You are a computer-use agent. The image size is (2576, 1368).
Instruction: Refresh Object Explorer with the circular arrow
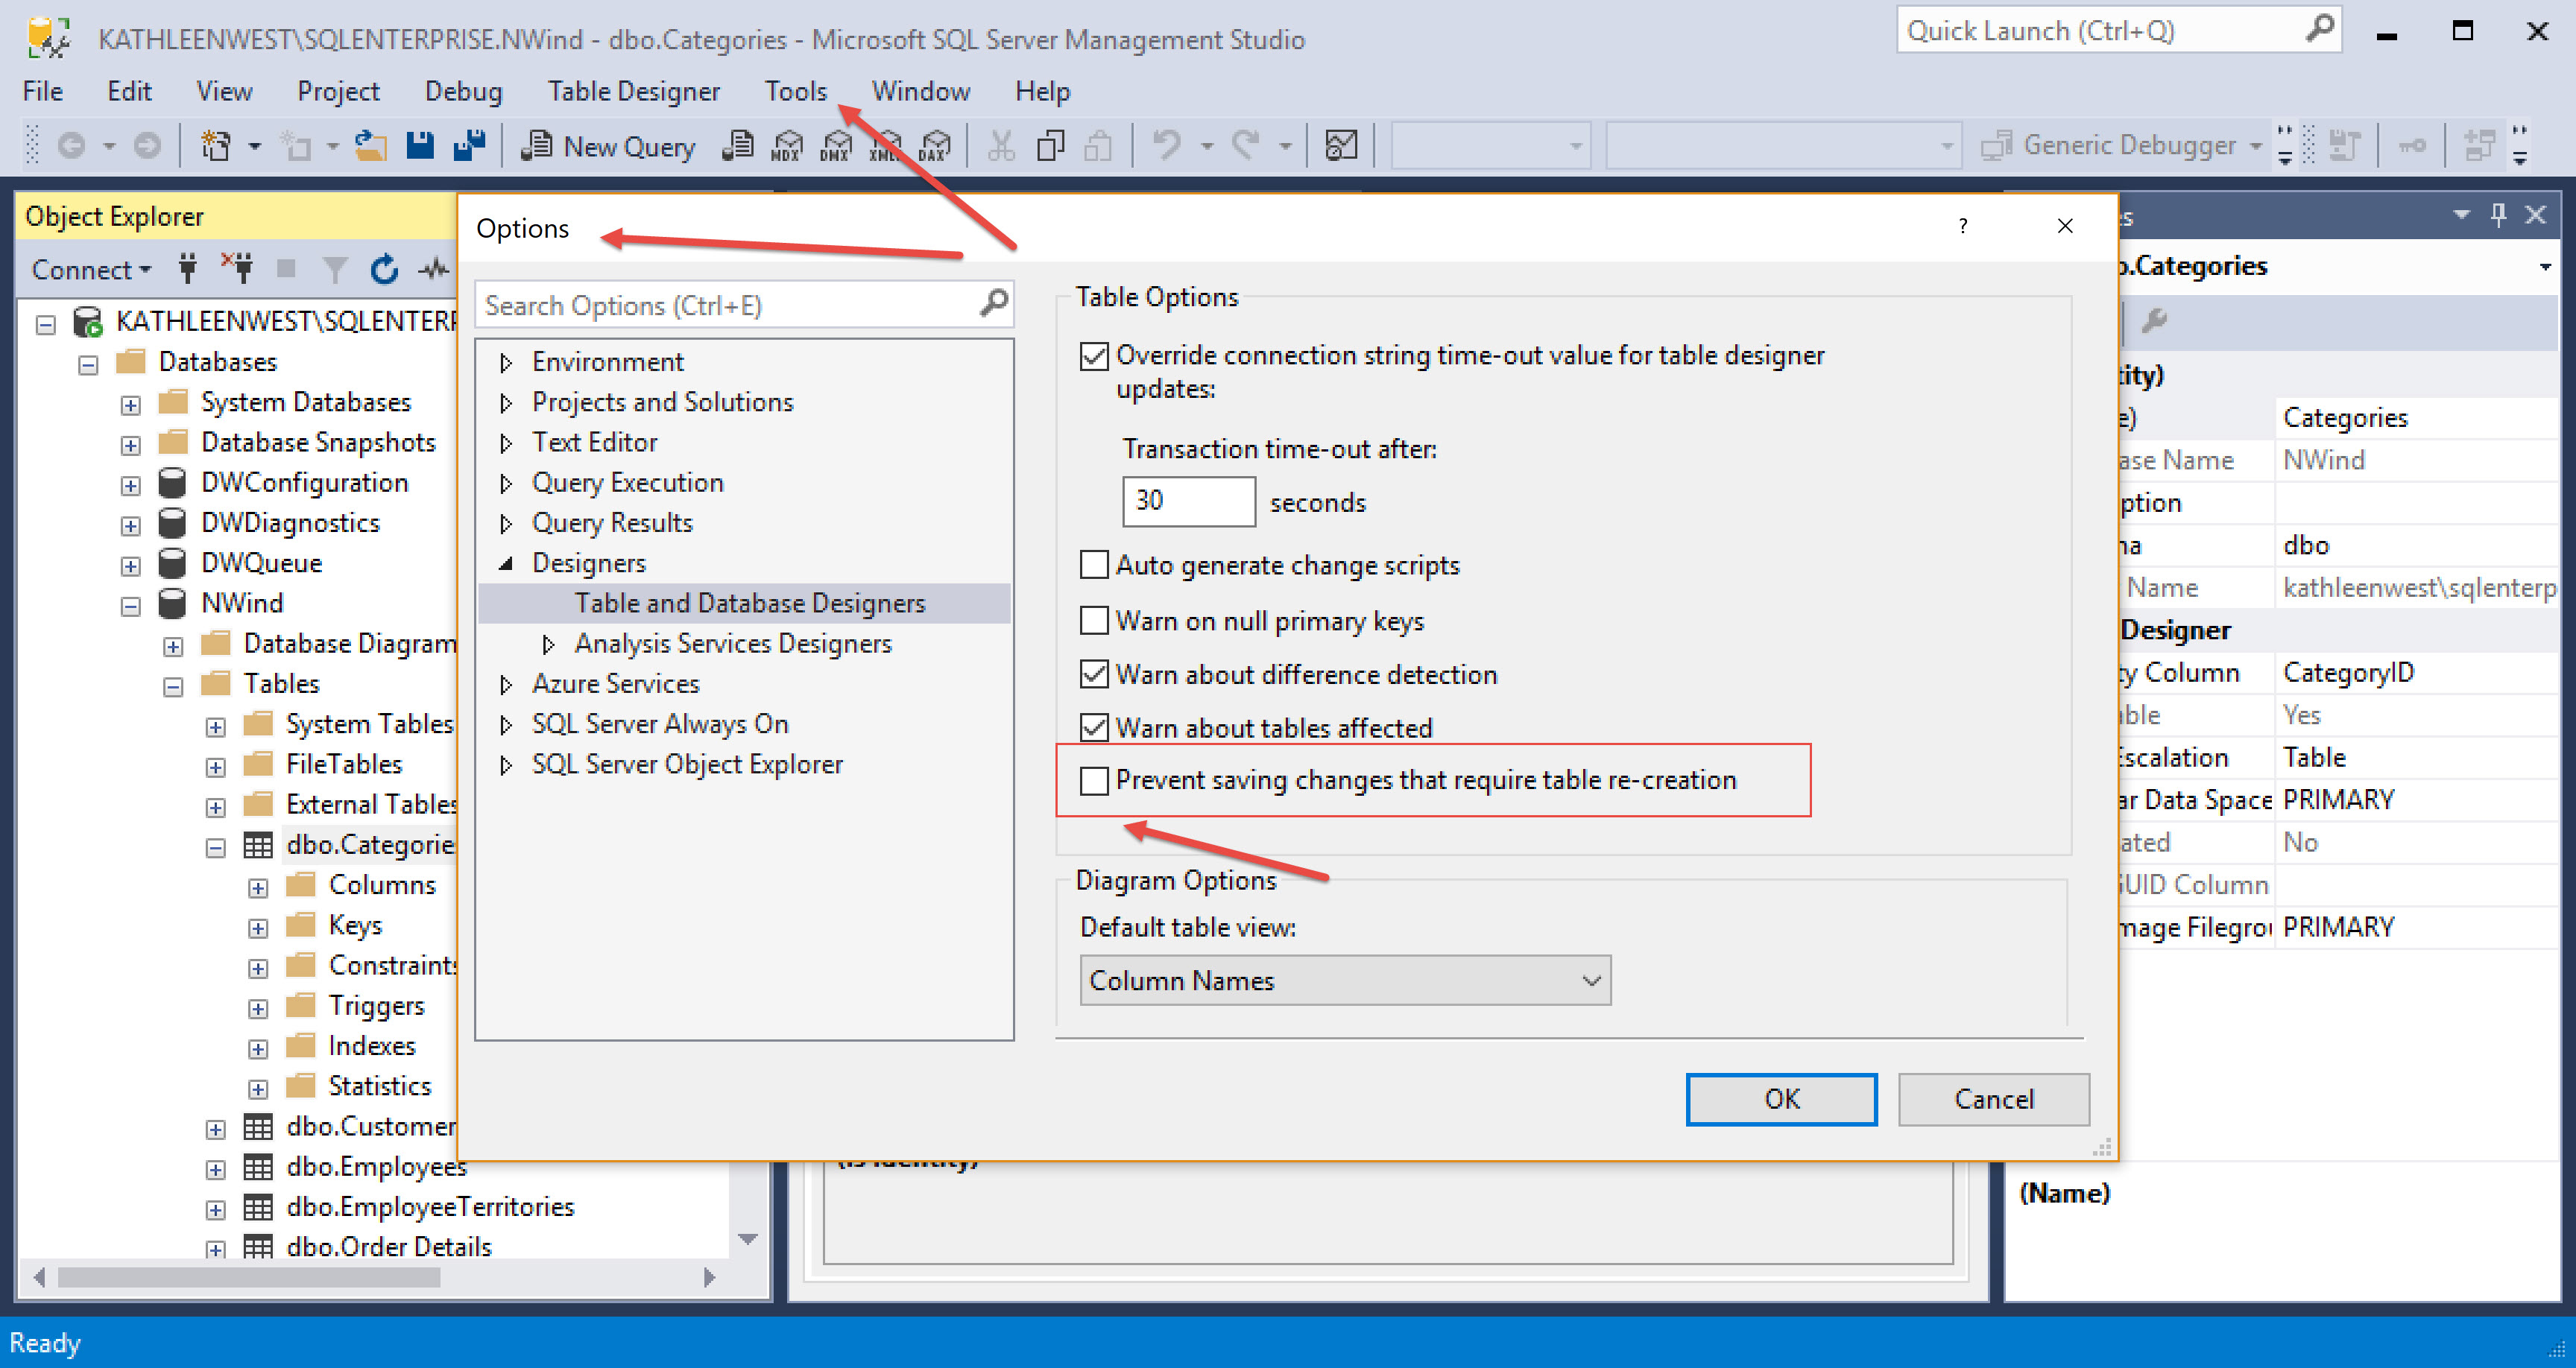click(384, 269)
